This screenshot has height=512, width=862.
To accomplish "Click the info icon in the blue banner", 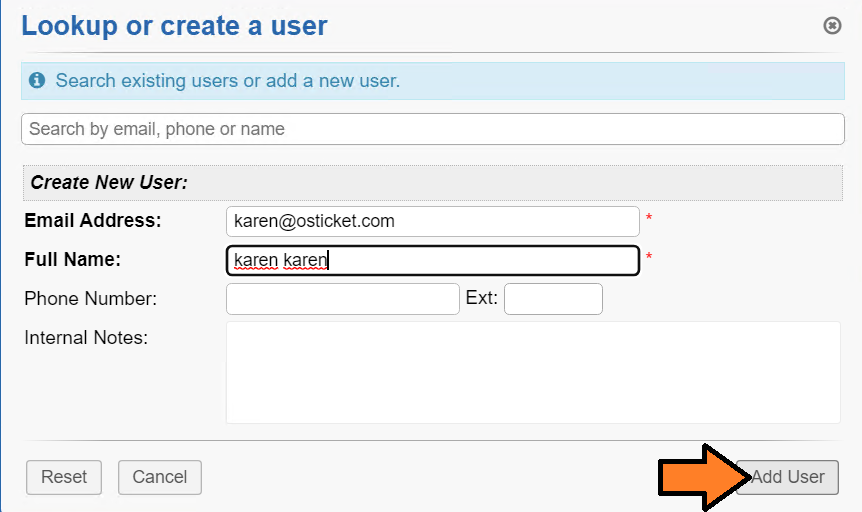I will coord(37,80).
